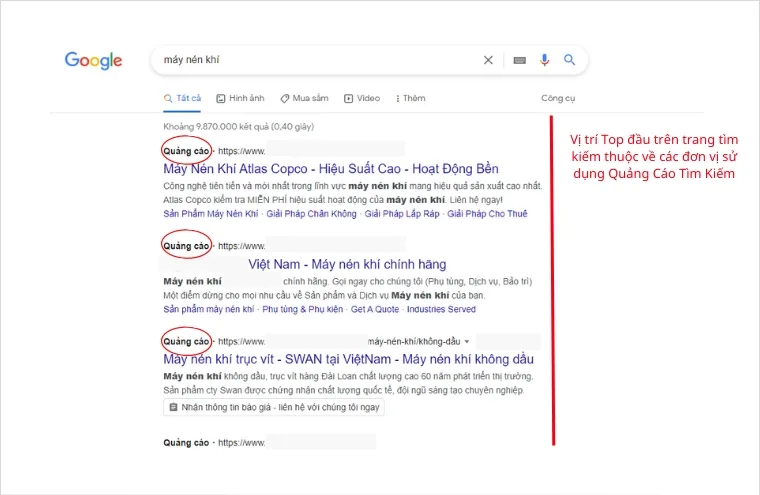This screenshot has width=760, height=495.
Task: Click the magnifying glass search button
Action: pos(570,60)
